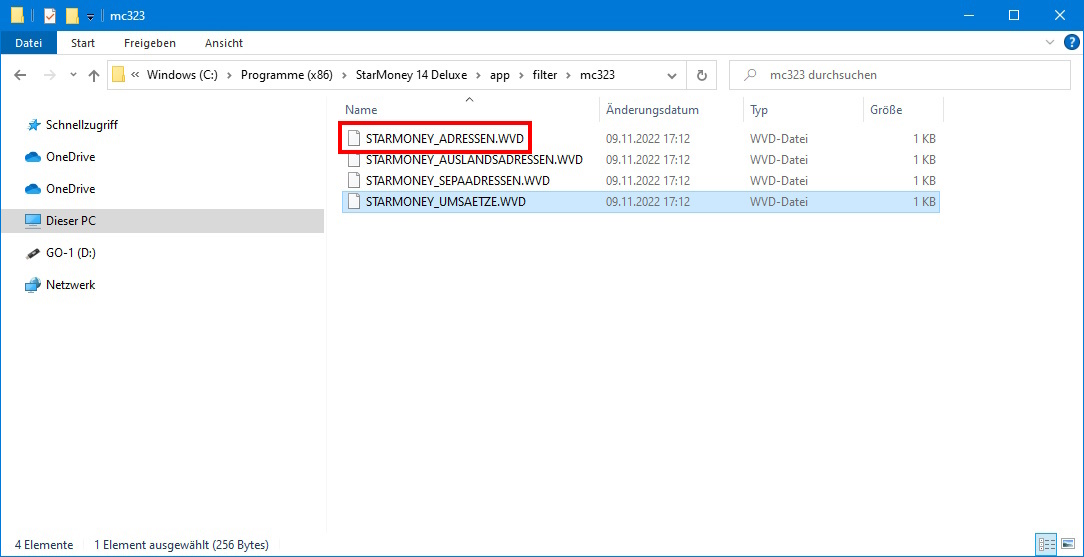
Task: Open GO-1 (D:) drive in sidebar
Action: click(x=71, y=253)
